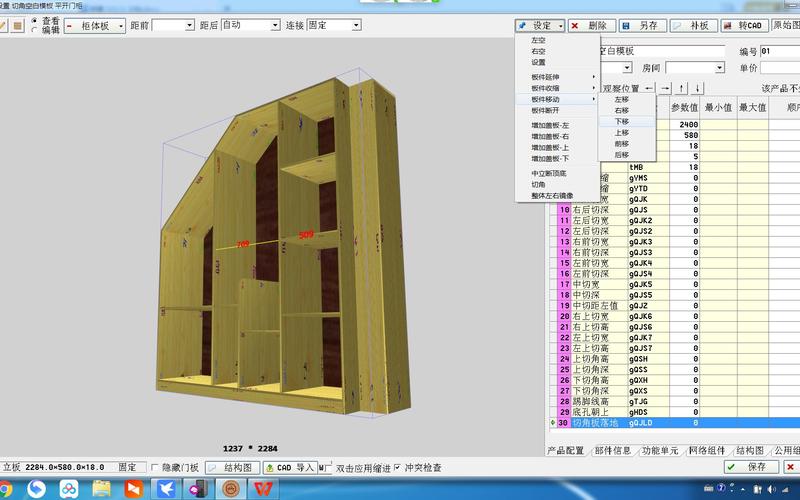This screenshot has width=800, height=500.
Task: Click the CAD 导入 button
Action: (x=290, y=467)
